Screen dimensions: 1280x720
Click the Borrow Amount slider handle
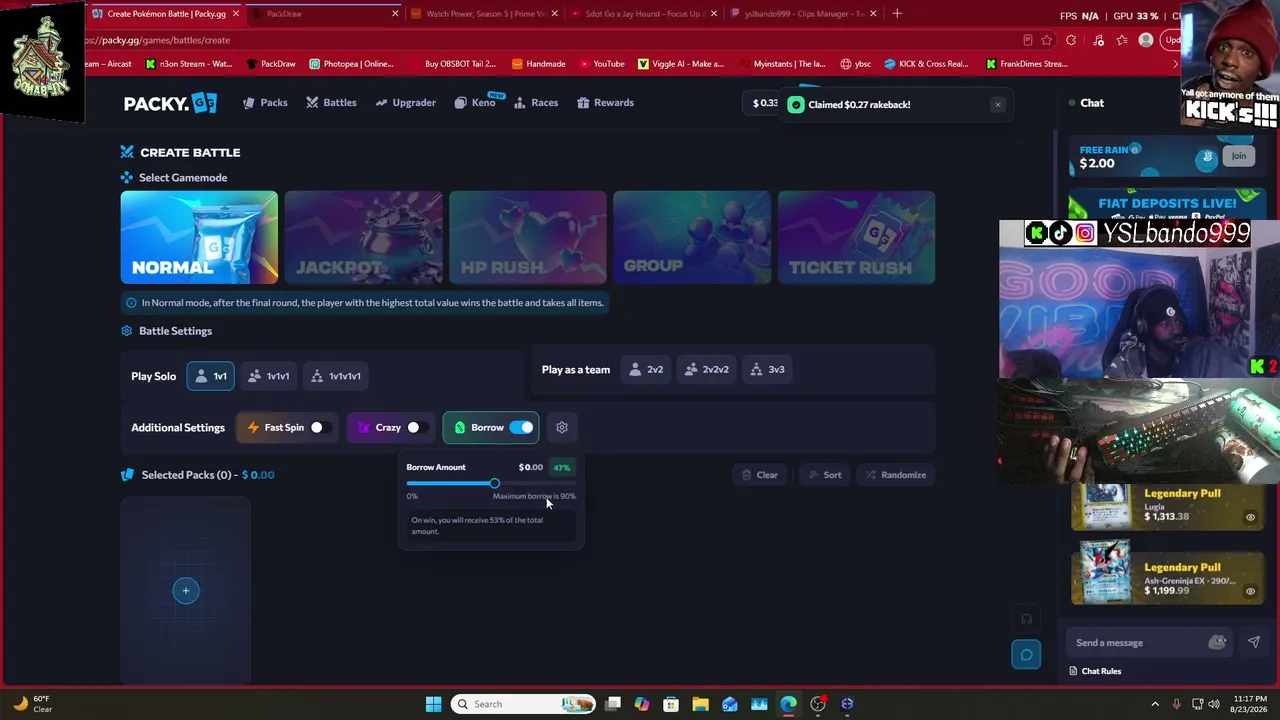pyautogui.click(x=494, y=484)
